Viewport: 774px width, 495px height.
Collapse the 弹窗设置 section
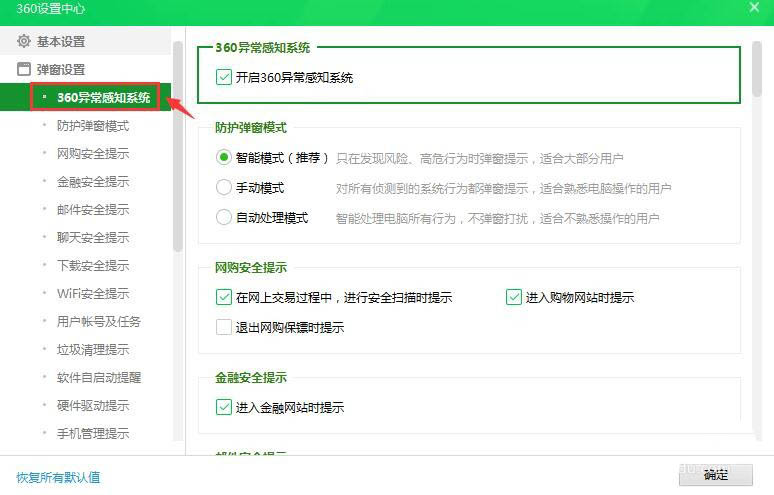[x=61, y=69]
